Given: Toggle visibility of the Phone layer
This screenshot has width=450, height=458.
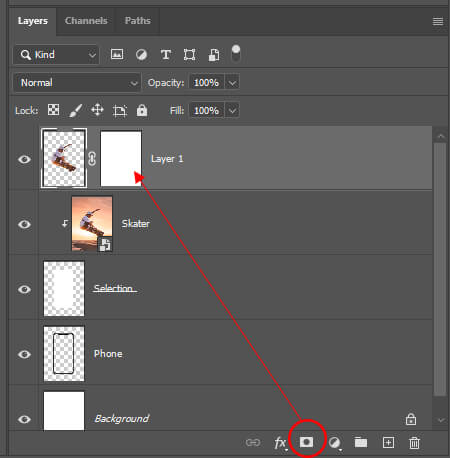Looking at the screenshot, I should (24, 354).
